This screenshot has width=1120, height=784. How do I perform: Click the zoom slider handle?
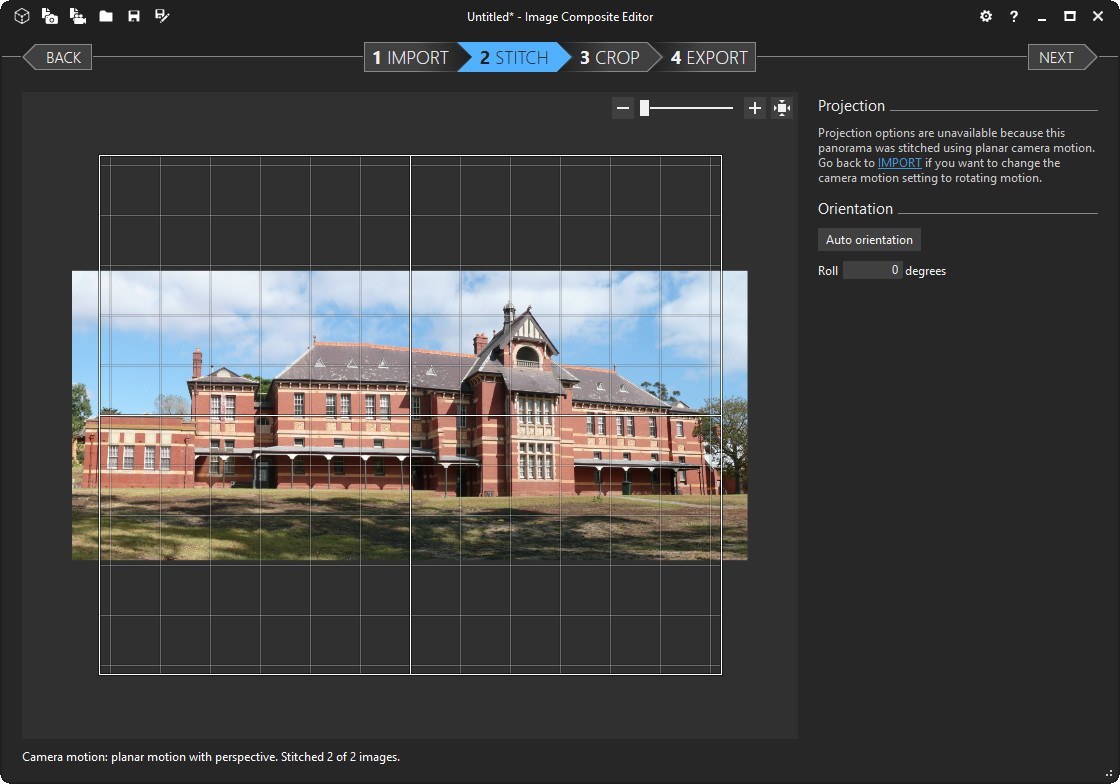(x=643, y=107)
